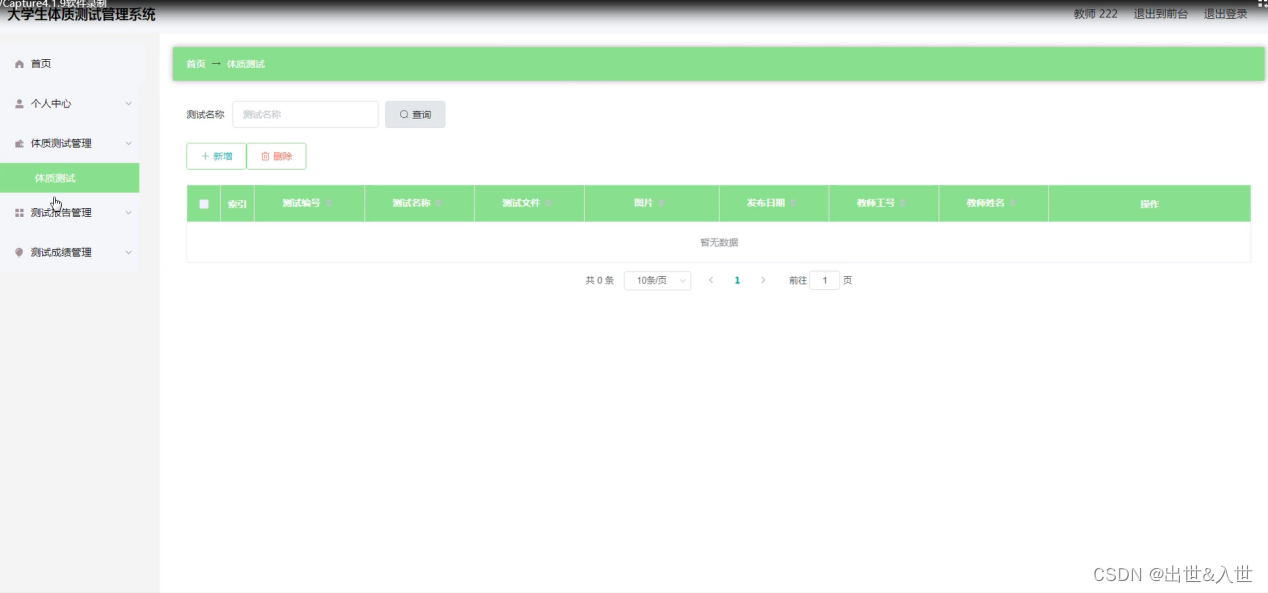Viewport: 1268px width, 593px height.
Task: Click the 体质测试 breadcrumb
Action: point(246,64)
